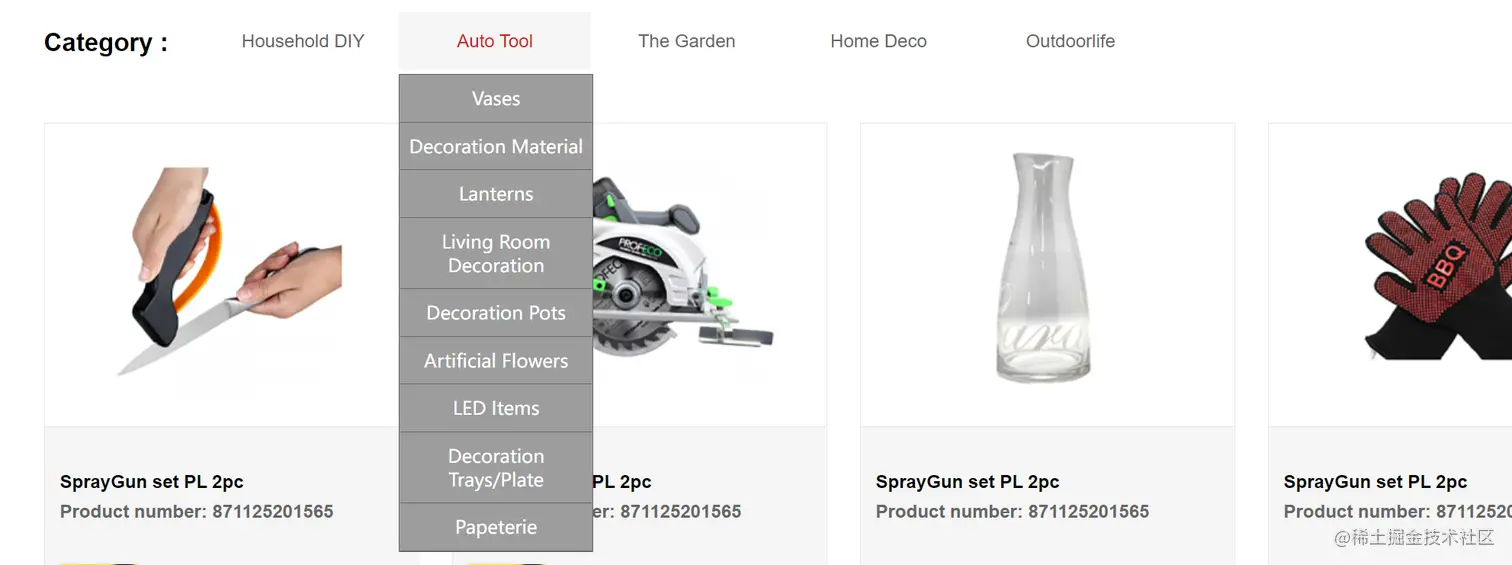This screenshot has height=565, width=1512.
Task: Choose Vases from the dropdown menu
Action: pyautogui.click(x=496, y=99)
